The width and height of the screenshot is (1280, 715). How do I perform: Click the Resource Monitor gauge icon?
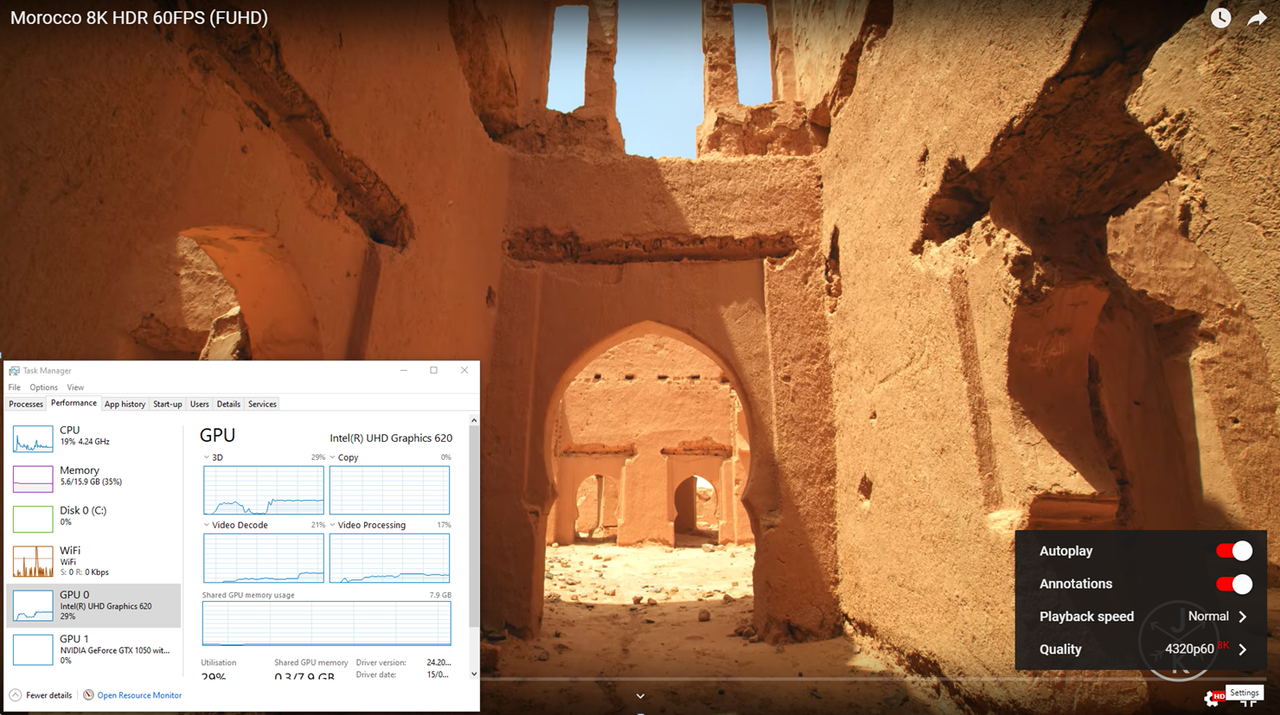click(89, 695)
